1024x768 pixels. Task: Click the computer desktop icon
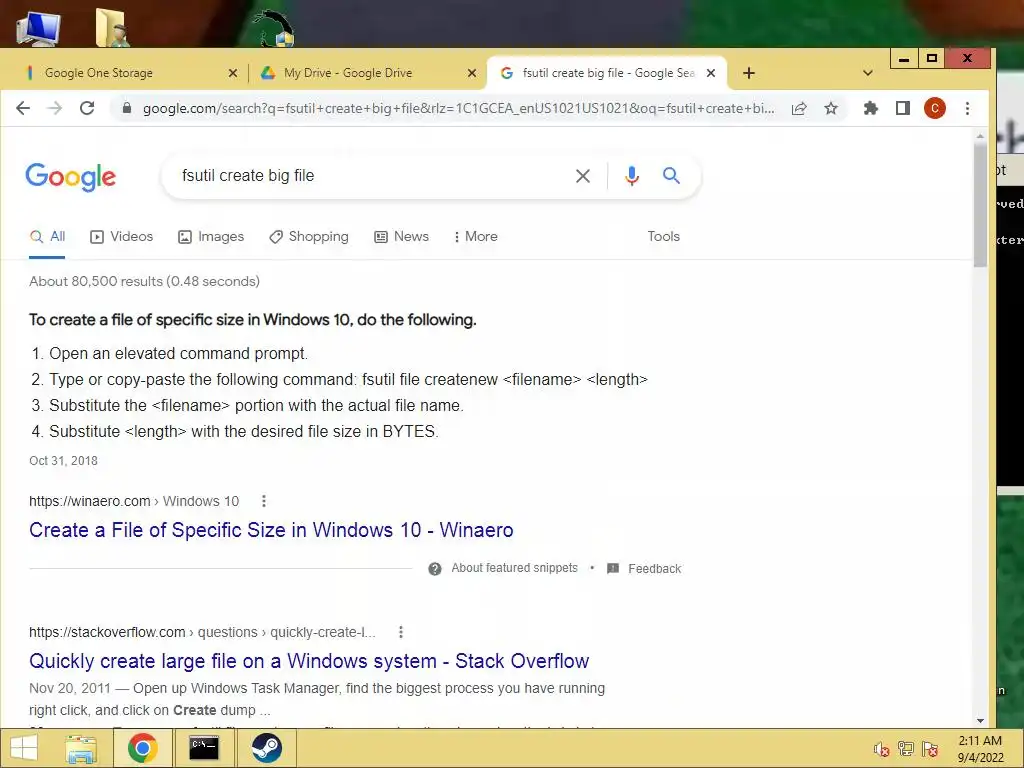pyautogui.click(x=38, y=27)
